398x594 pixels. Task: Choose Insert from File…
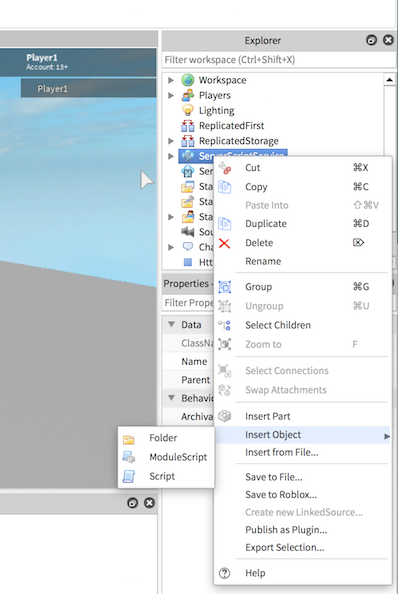[x=303, y=452]
